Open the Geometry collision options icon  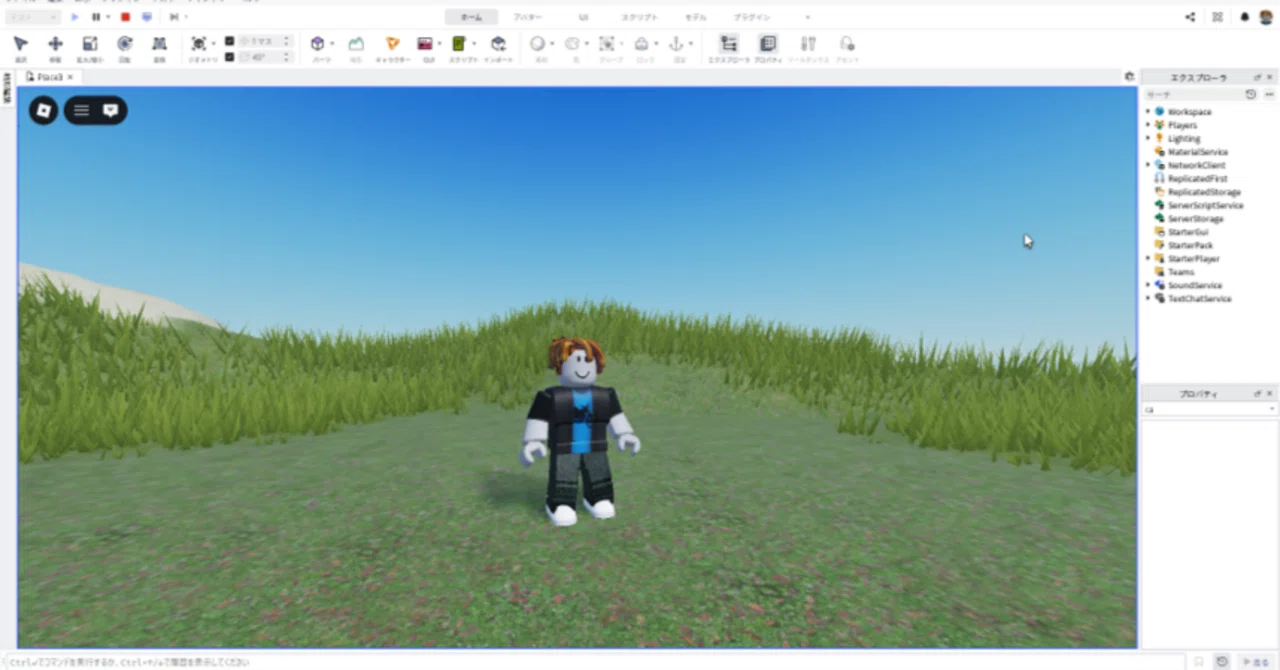click(198, 44)
